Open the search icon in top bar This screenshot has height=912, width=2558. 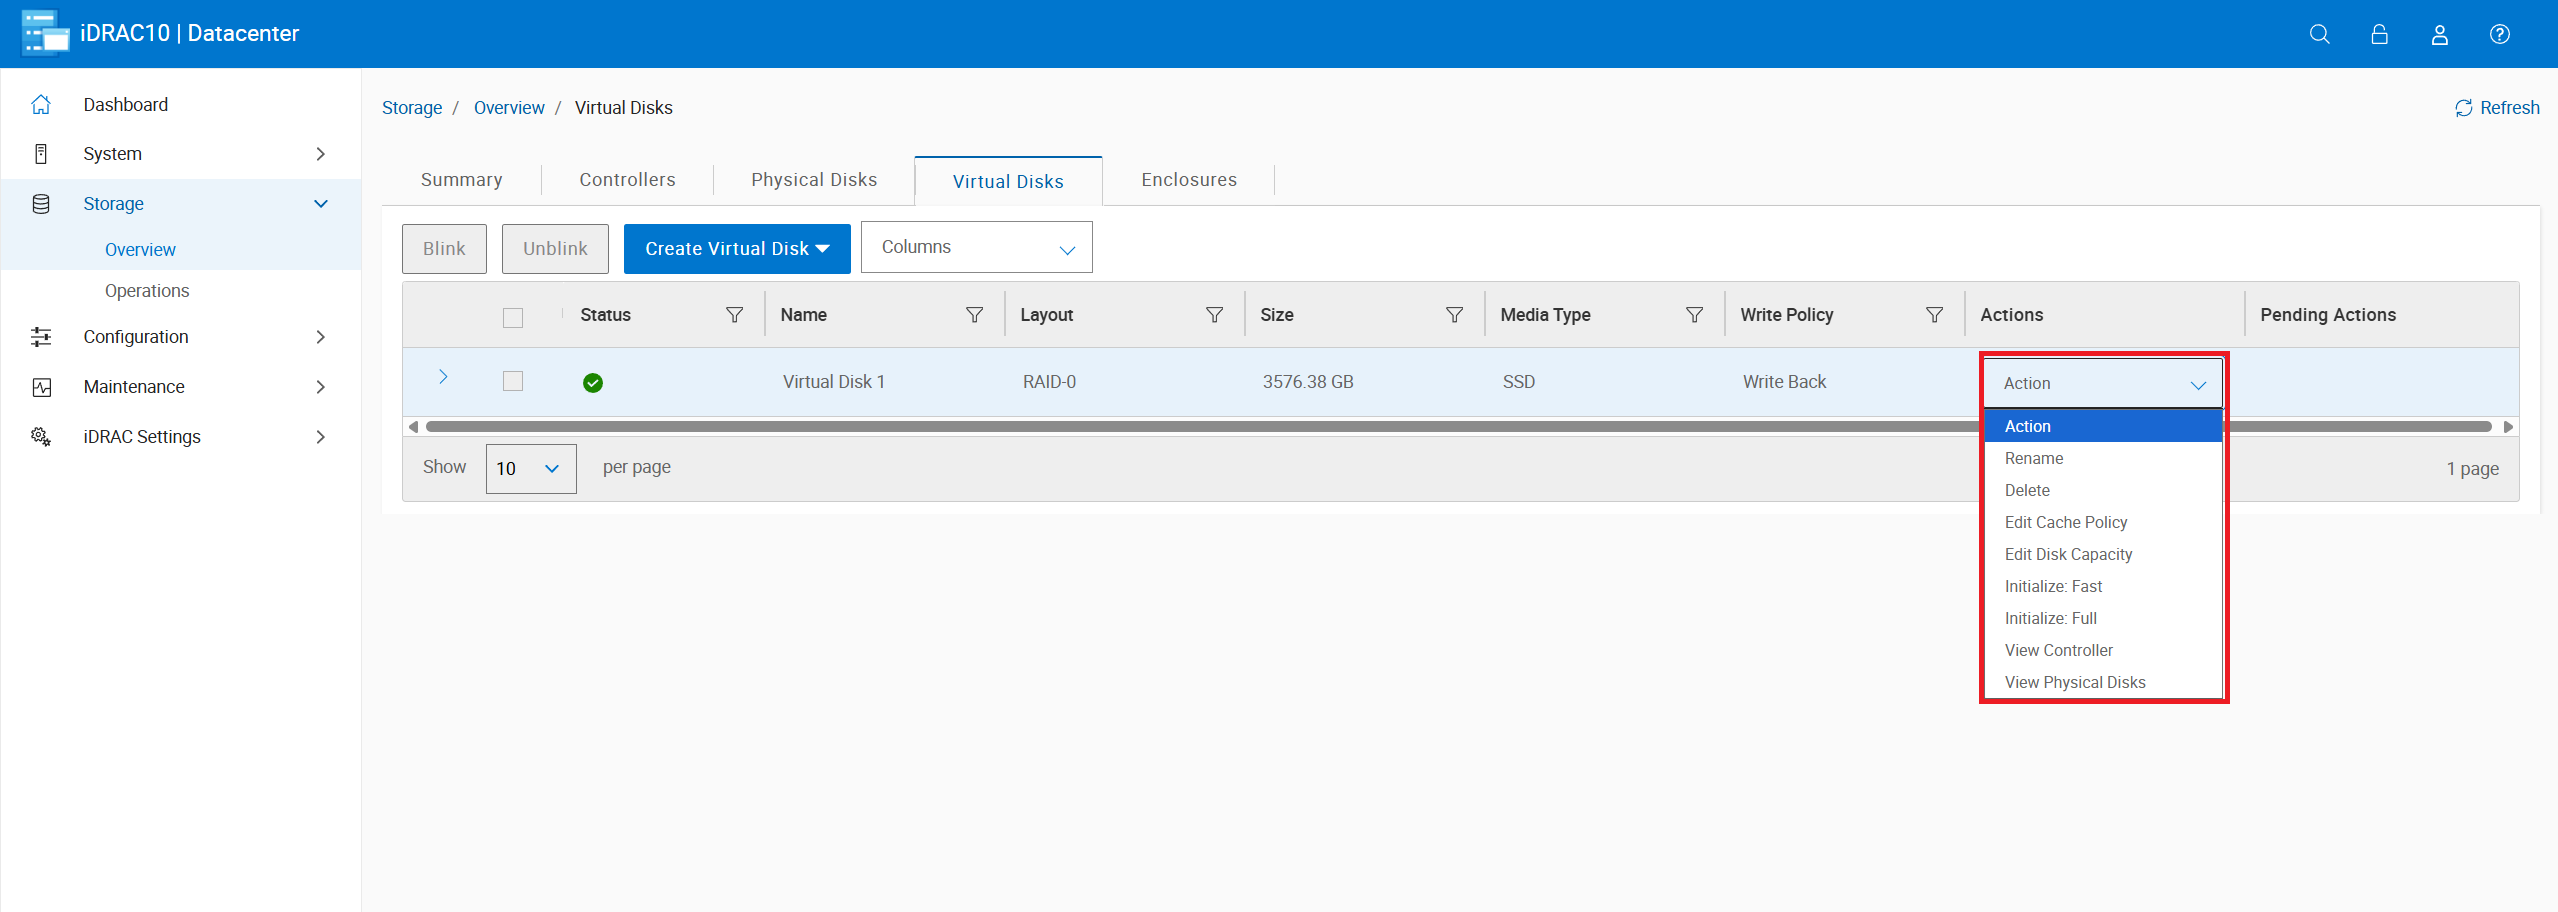coord(2320,33)
